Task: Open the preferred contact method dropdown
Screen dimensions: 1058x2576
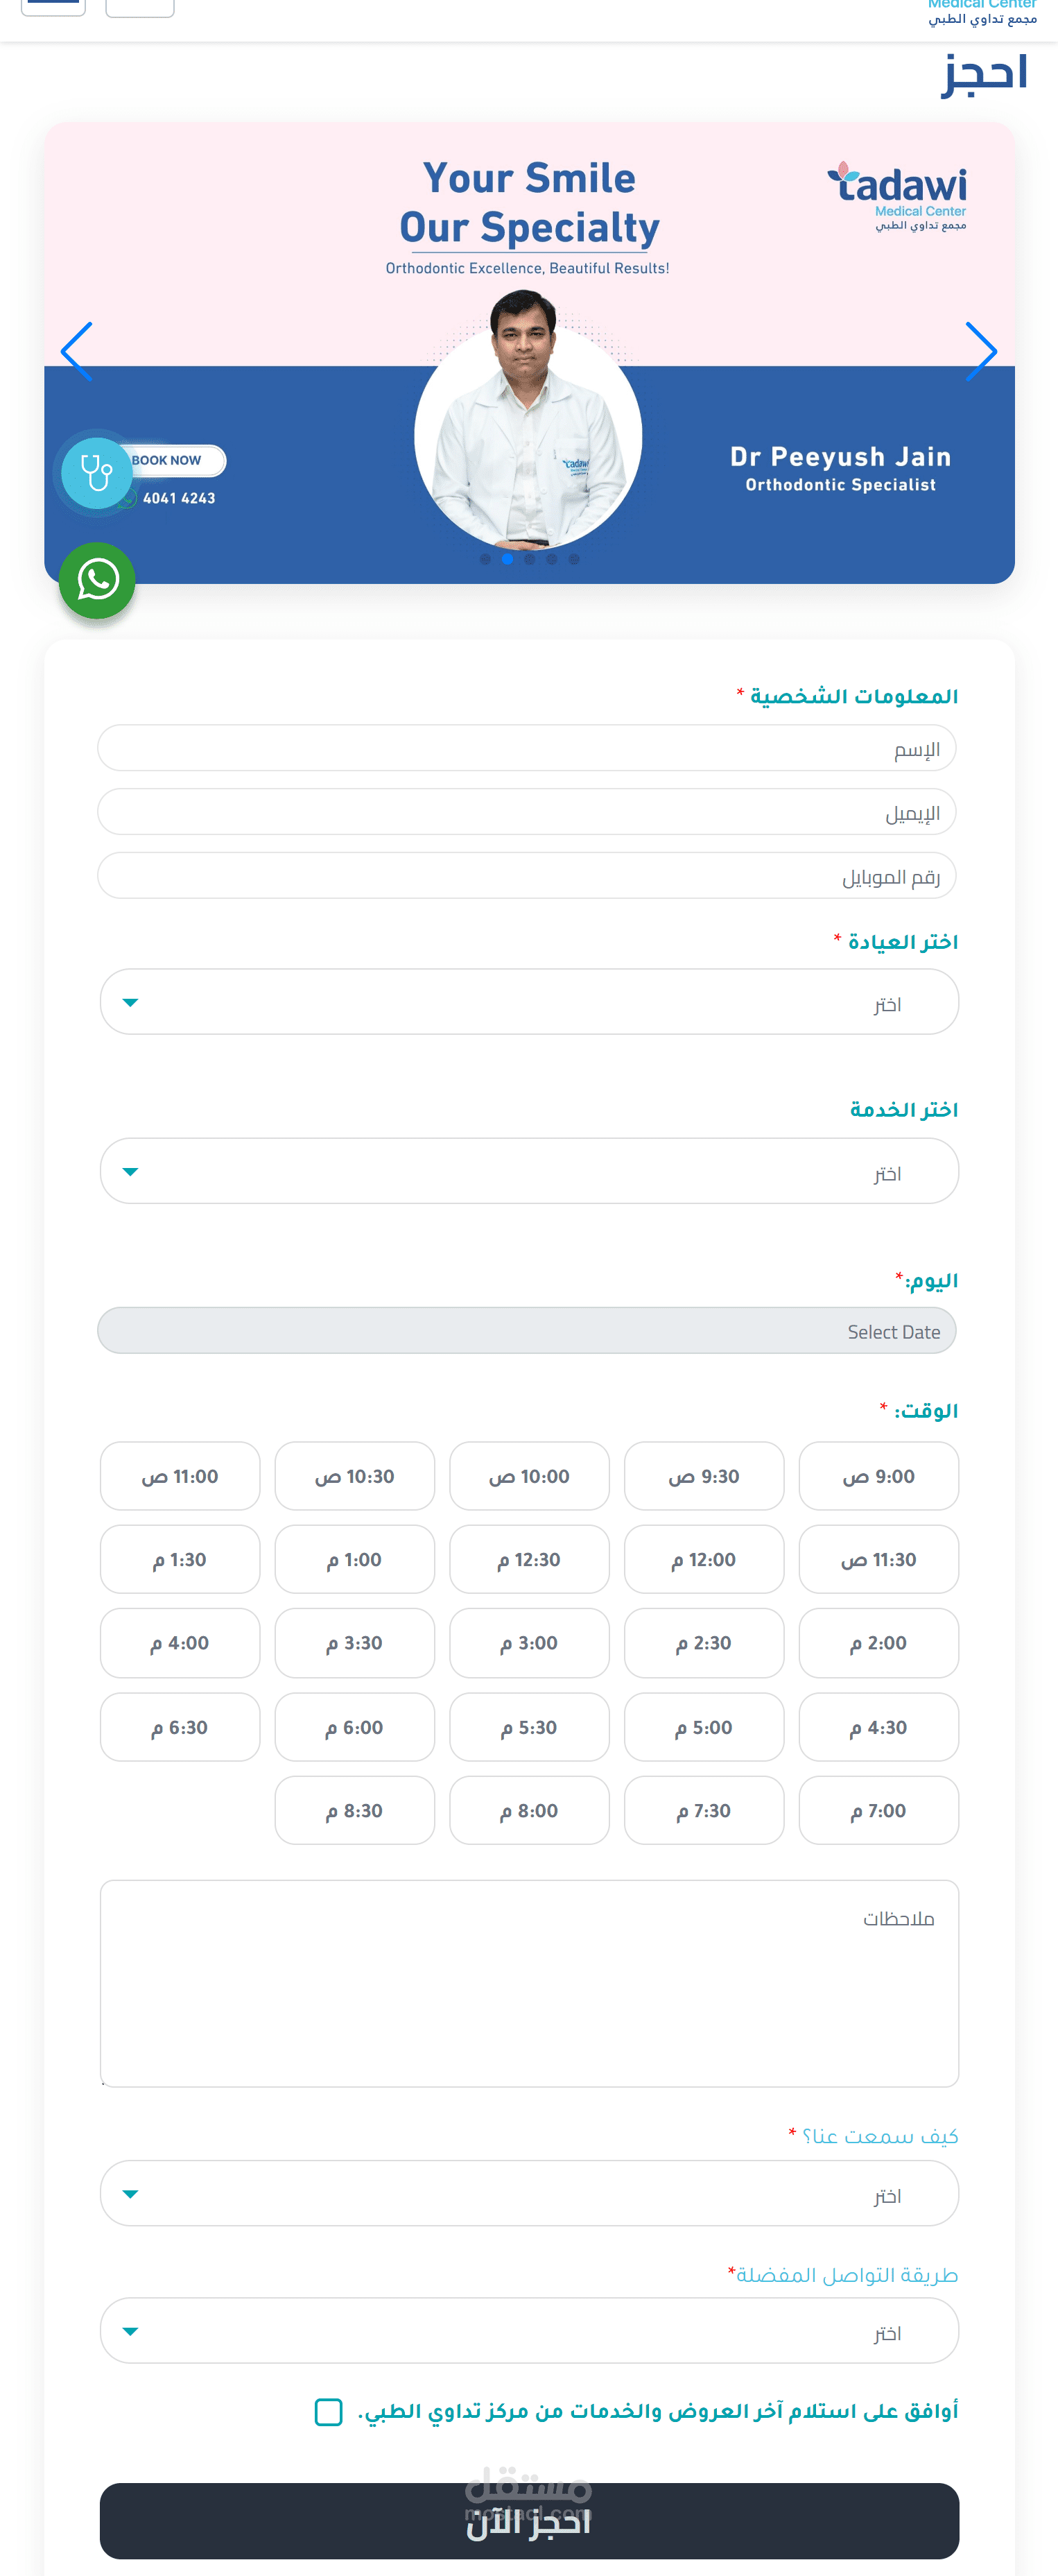Action: coord(529,2330)
